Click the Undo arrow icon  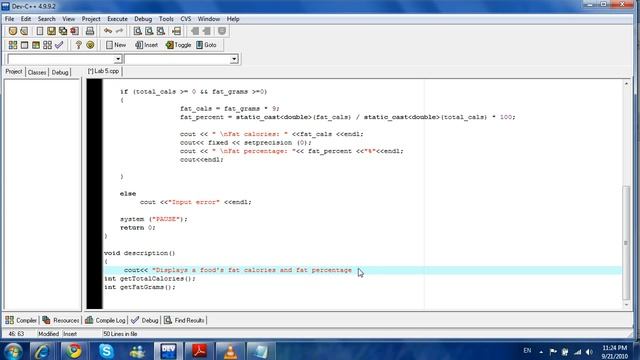click(108, 31)
